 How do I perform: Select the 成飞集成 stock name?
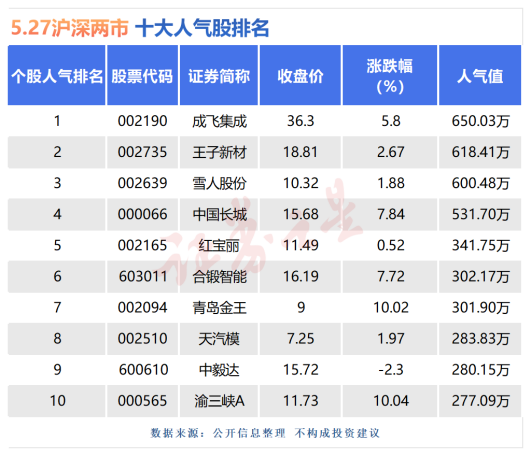pyautogui.click(x=219, y=121)
